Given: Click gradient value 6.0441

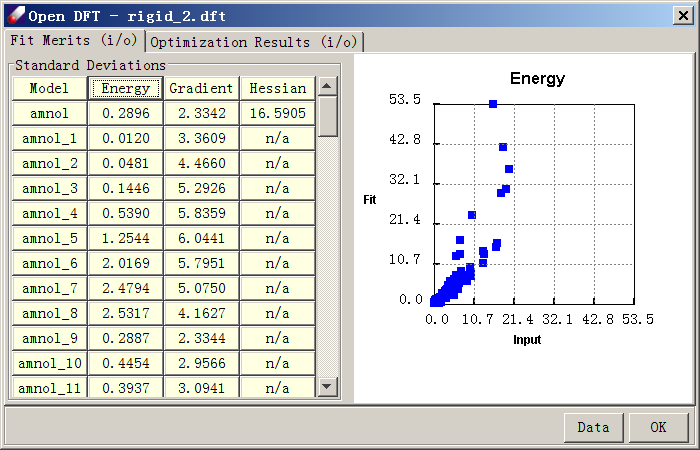Looking at the screenshot, I should click(201, 238).
